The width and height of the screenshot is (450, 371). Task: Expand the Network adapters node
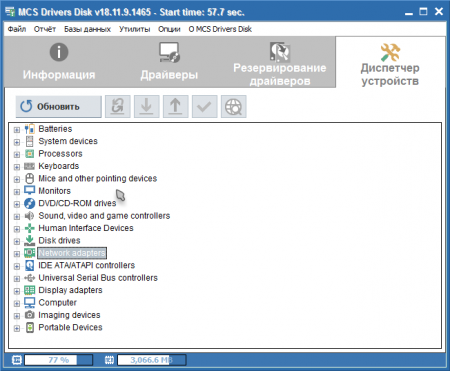pyautogui.click(x=17, y=254)
